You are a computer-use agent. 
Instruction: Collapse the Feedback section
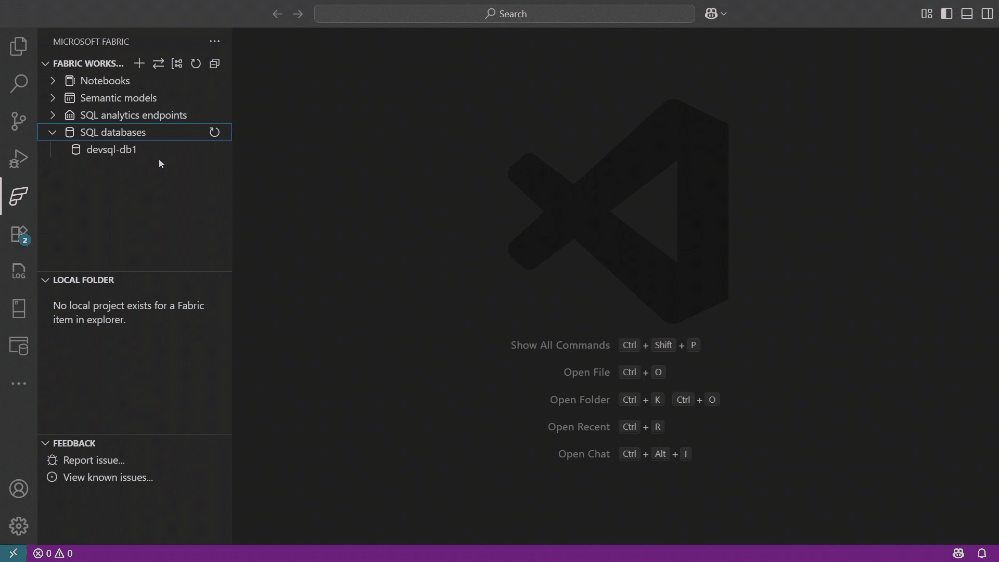[x=45, y=443]
